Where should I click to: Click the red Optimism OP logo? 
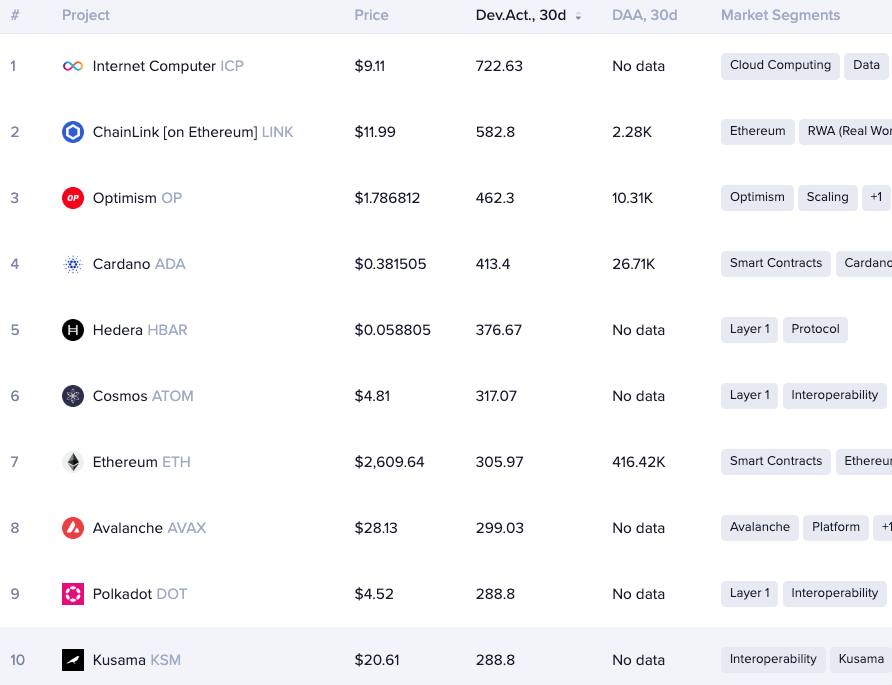(73, 198)
